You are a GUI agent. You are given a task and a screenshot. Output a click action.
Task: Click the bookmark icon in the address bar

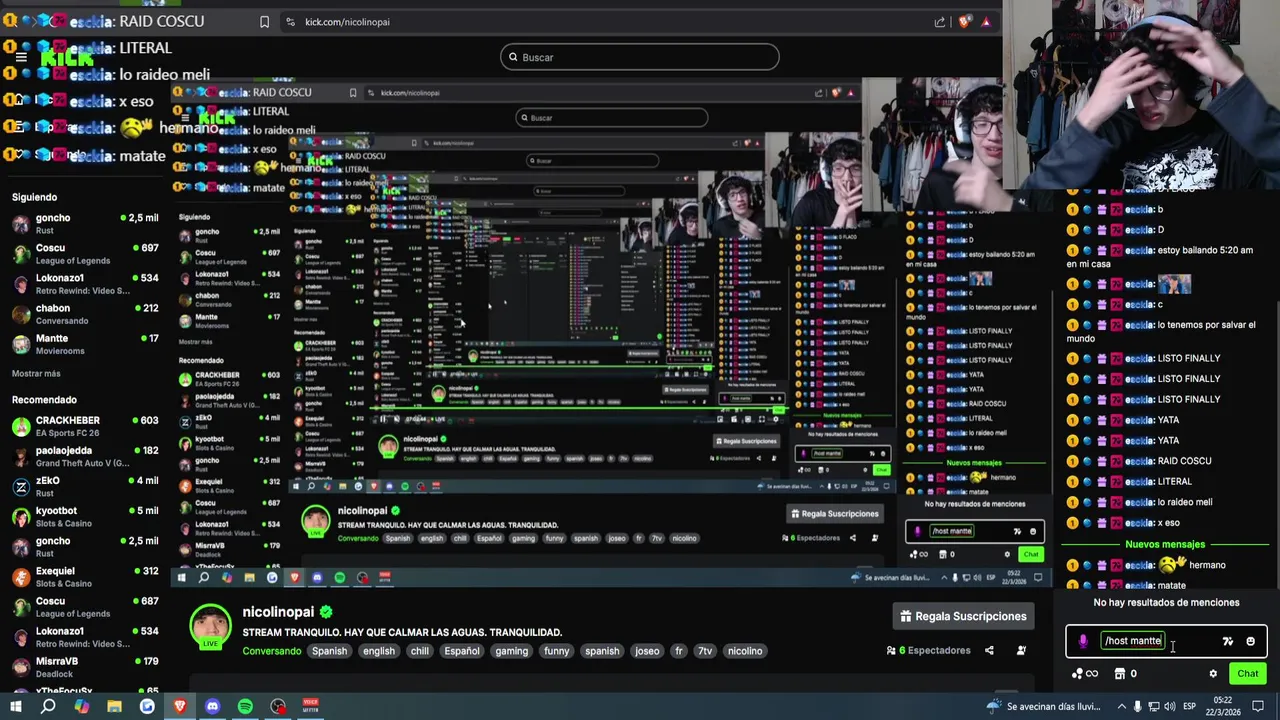coord(264,22)
